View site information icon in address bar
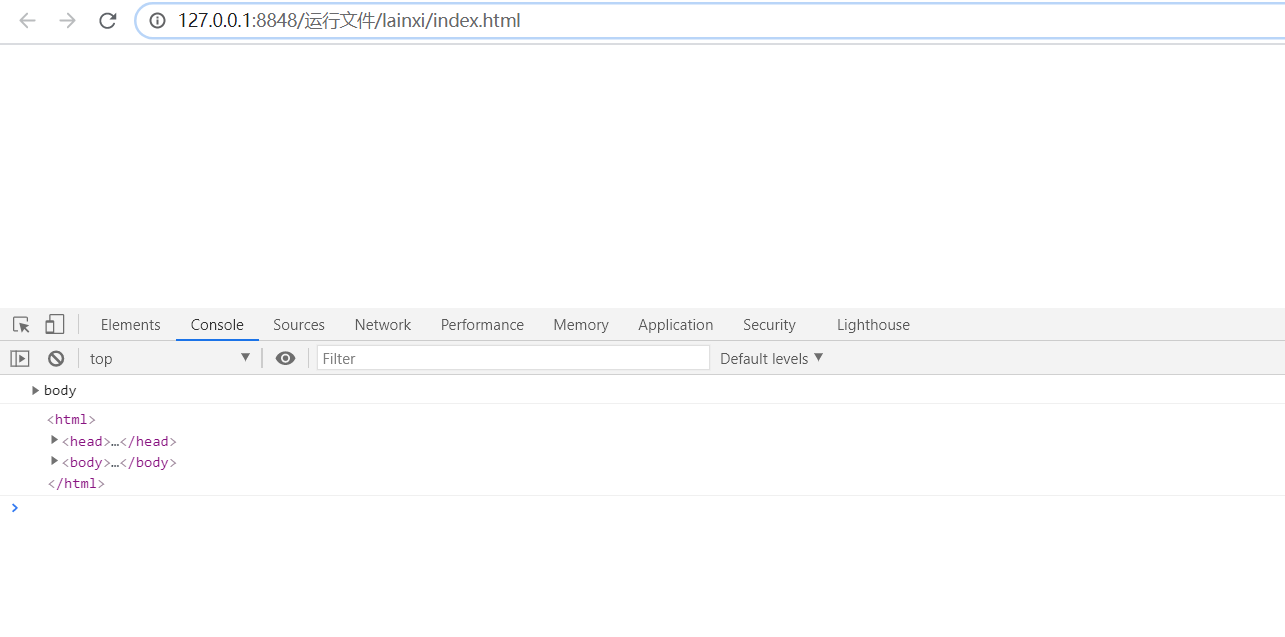 pos(157,20)
